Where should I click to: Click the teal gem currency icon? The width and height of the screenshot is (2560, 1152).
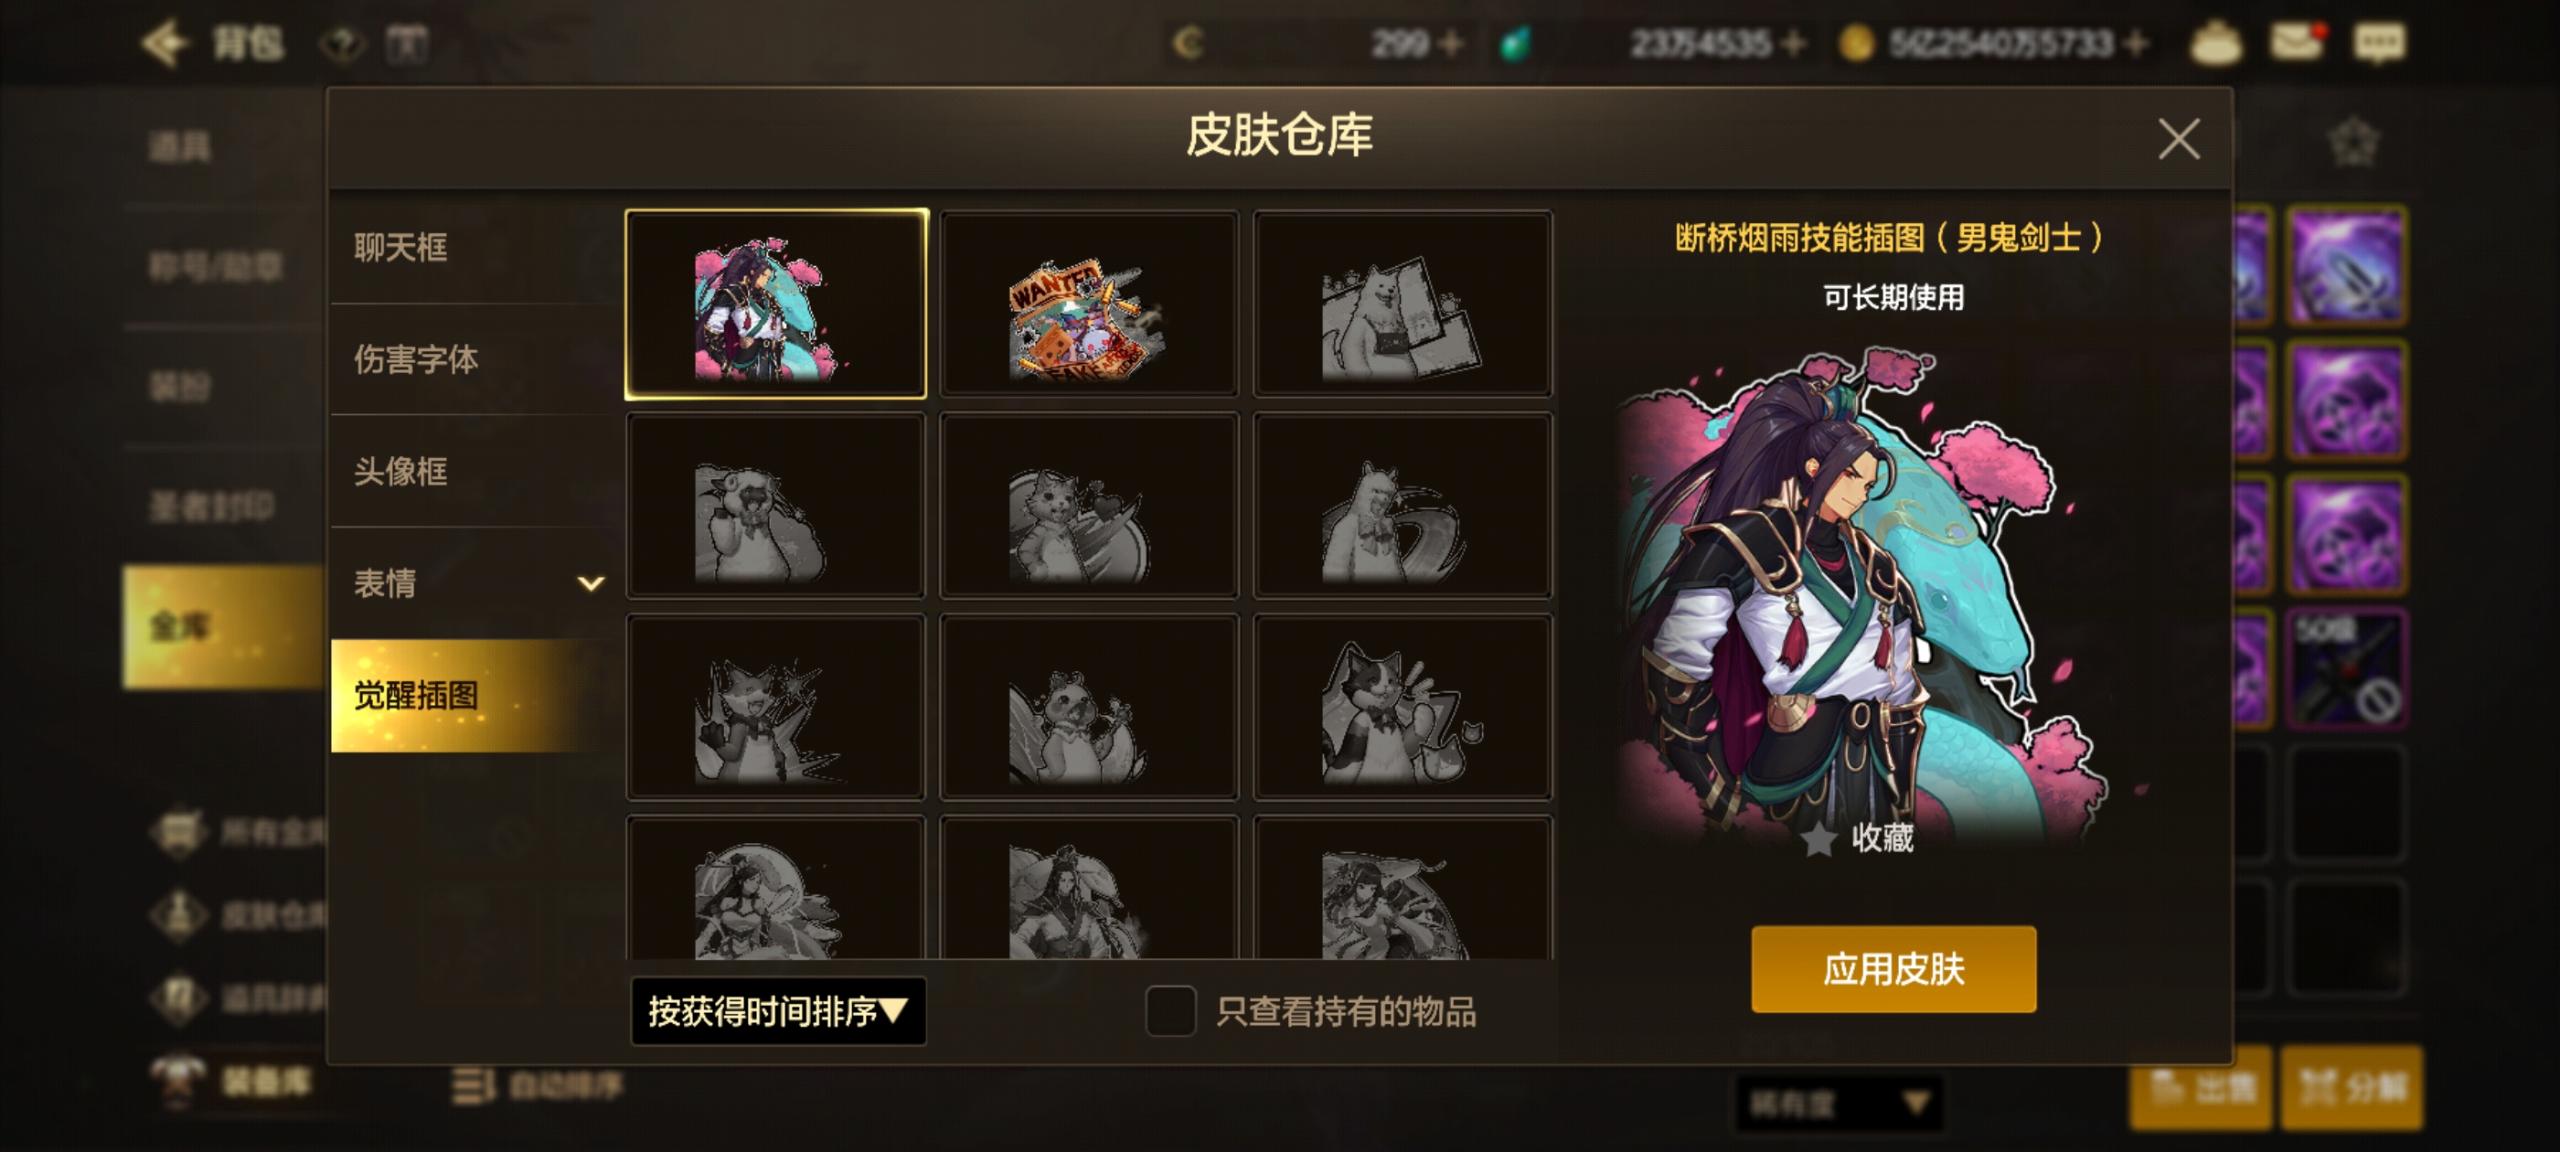click(1515, 44)
